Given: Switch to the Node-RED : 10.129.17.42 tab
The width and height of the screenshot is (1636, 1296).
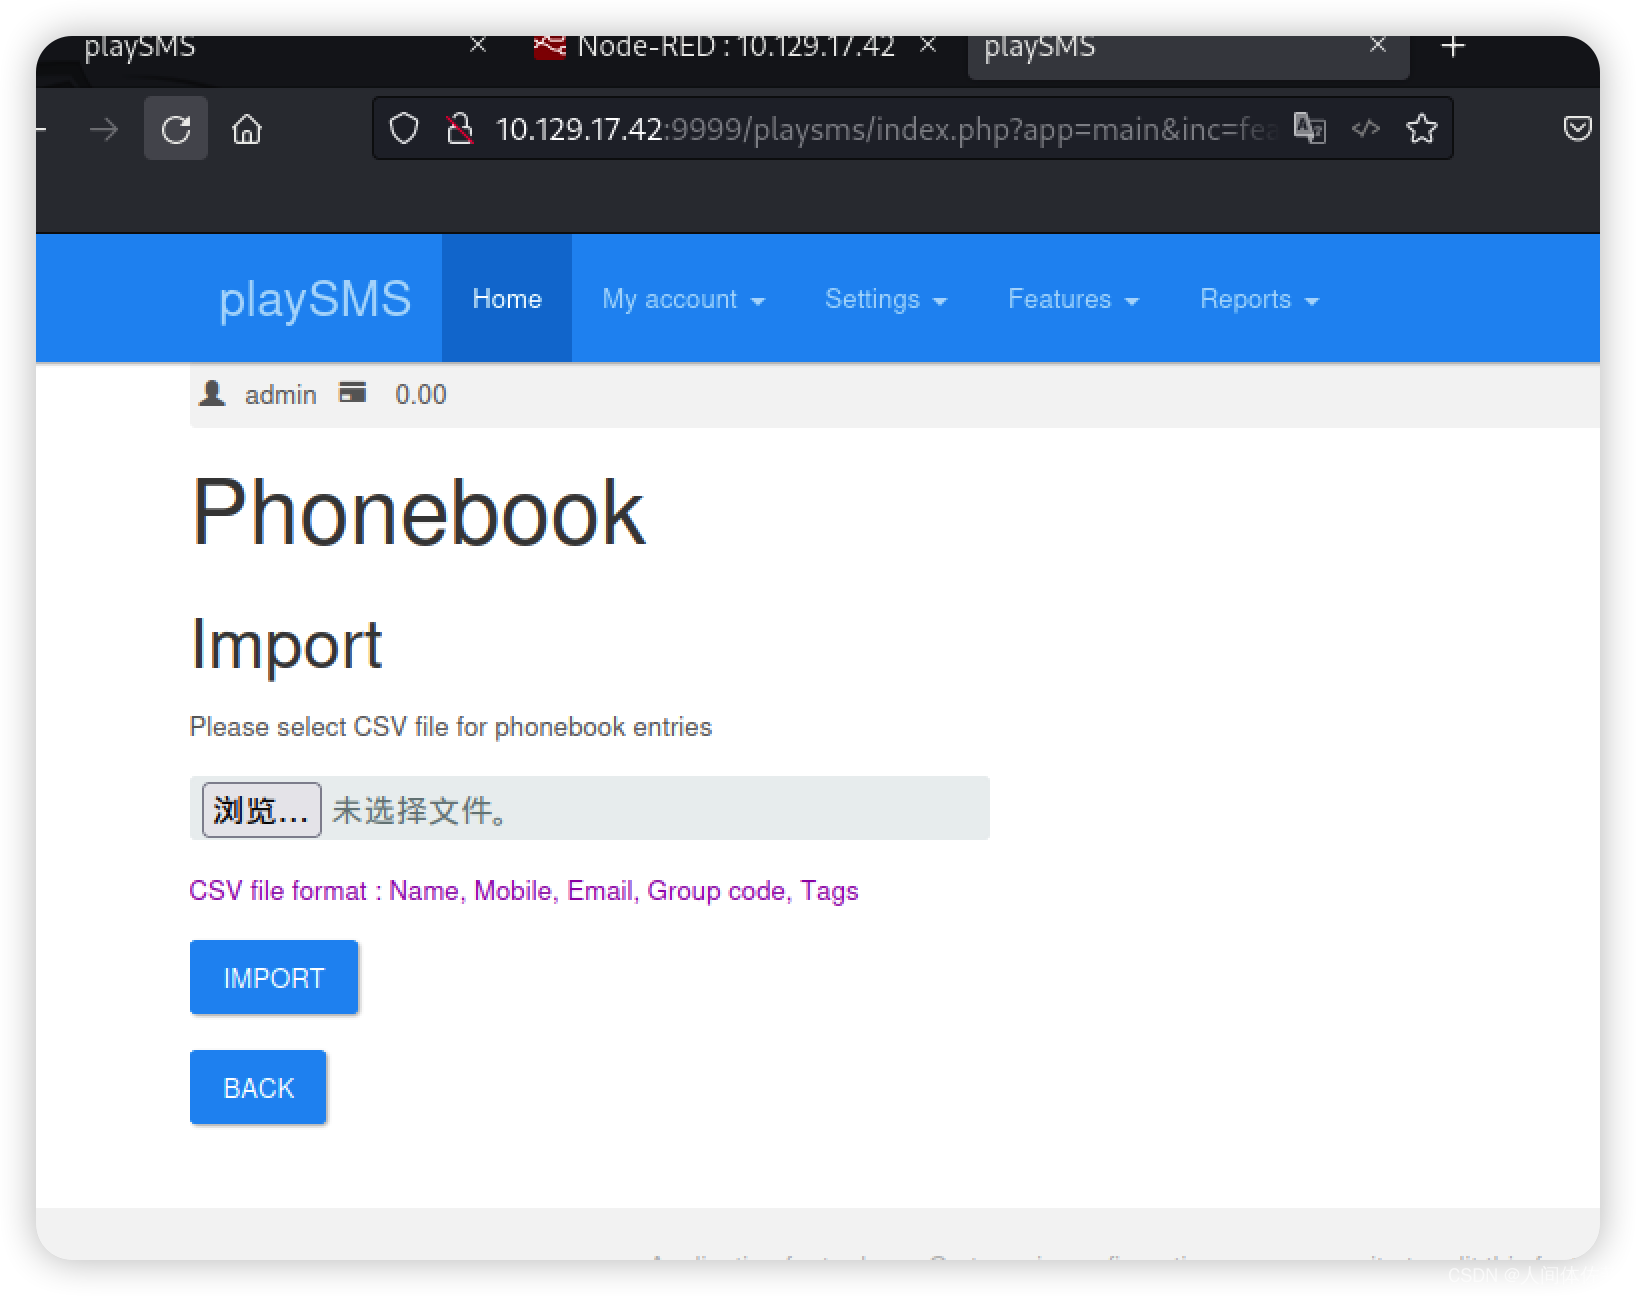Looking at the screenshot, I should [x=736, y=46].
